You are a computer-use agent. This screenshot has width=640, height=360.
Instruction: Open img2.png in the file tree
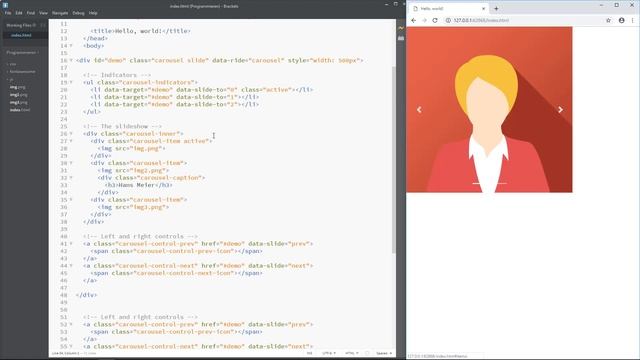(18, 95)
